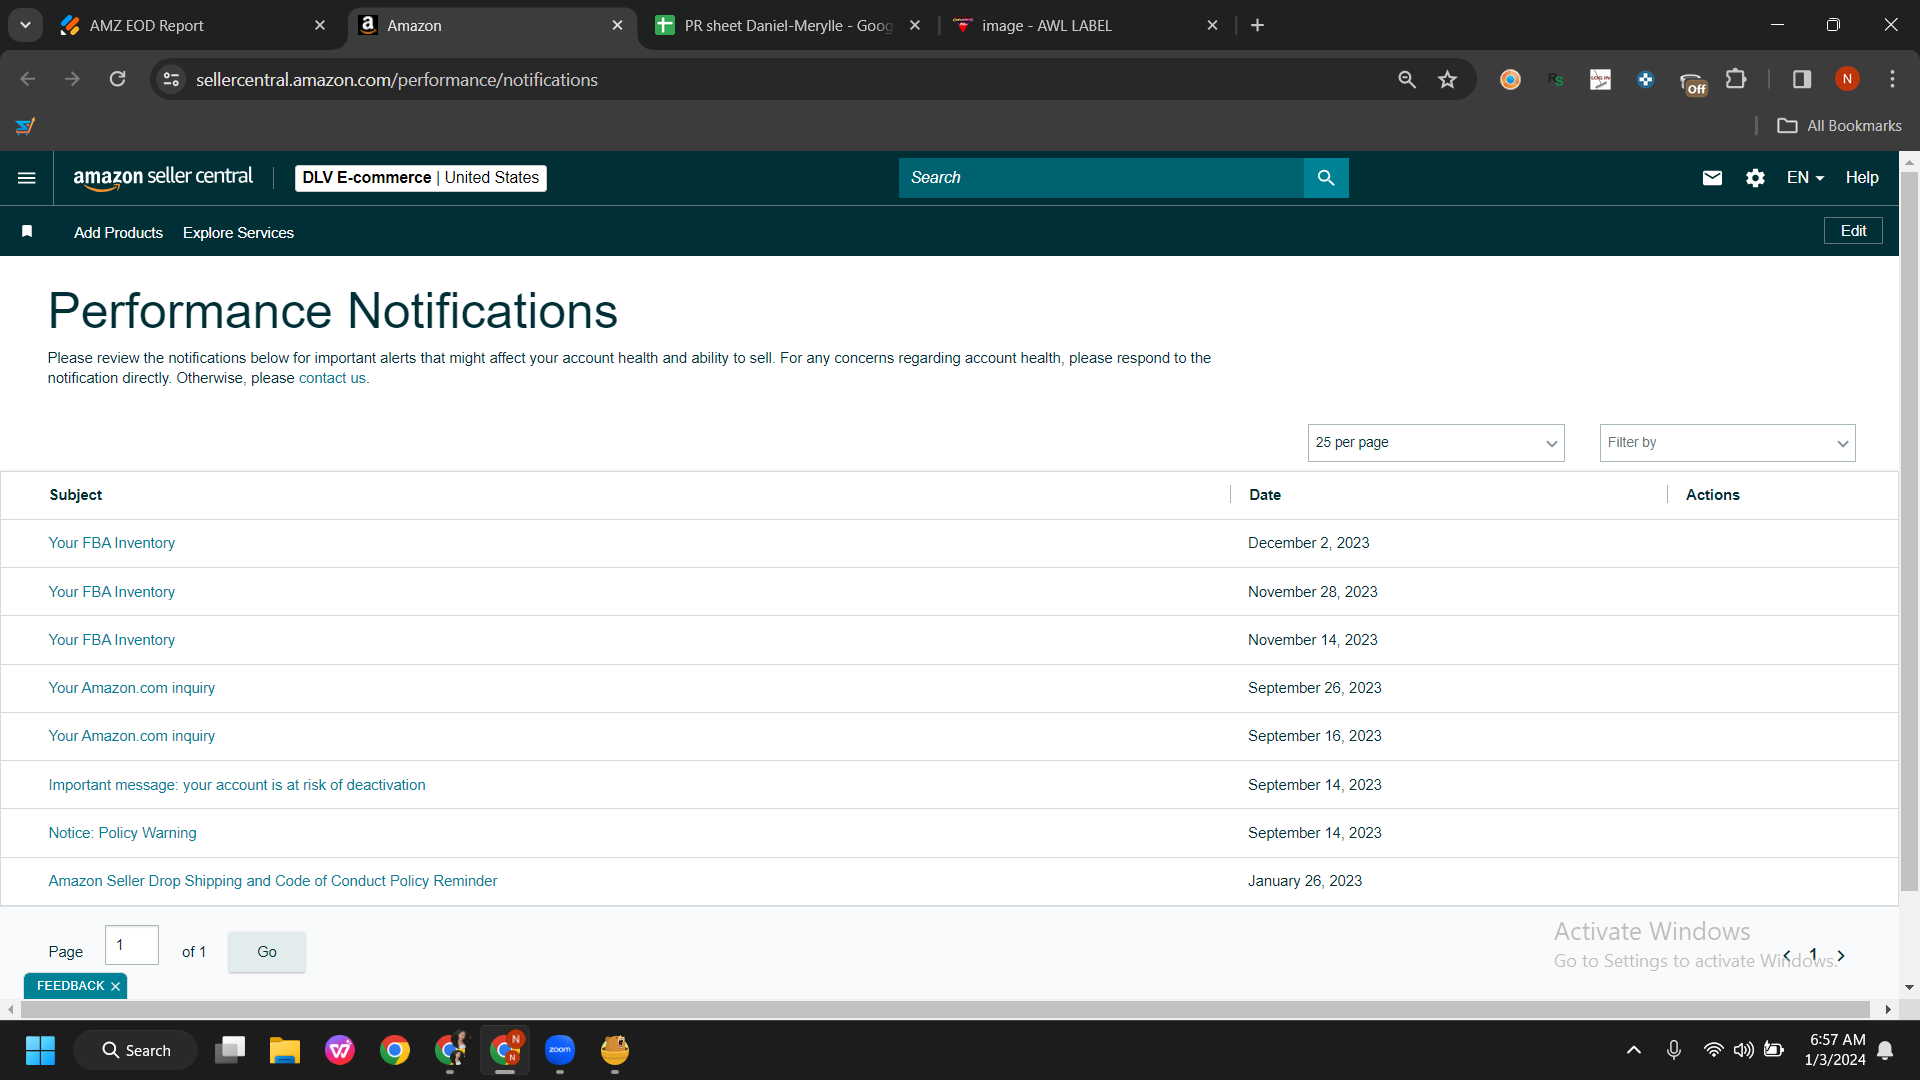Open Your FBA Inventory from November 14, 2023
1920x1080 pixels.
(112, 640)
